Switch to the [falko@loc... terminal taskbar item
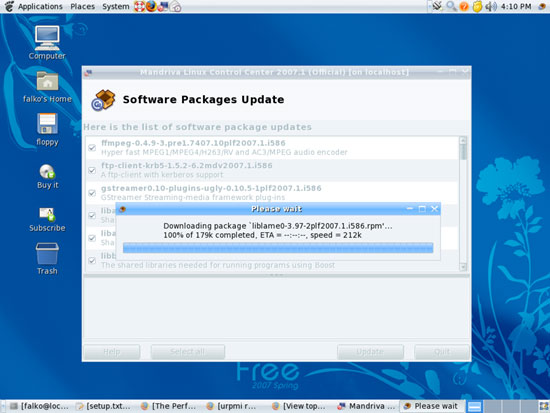This screenshot has width=550, height=413. (x=39, y=406)
